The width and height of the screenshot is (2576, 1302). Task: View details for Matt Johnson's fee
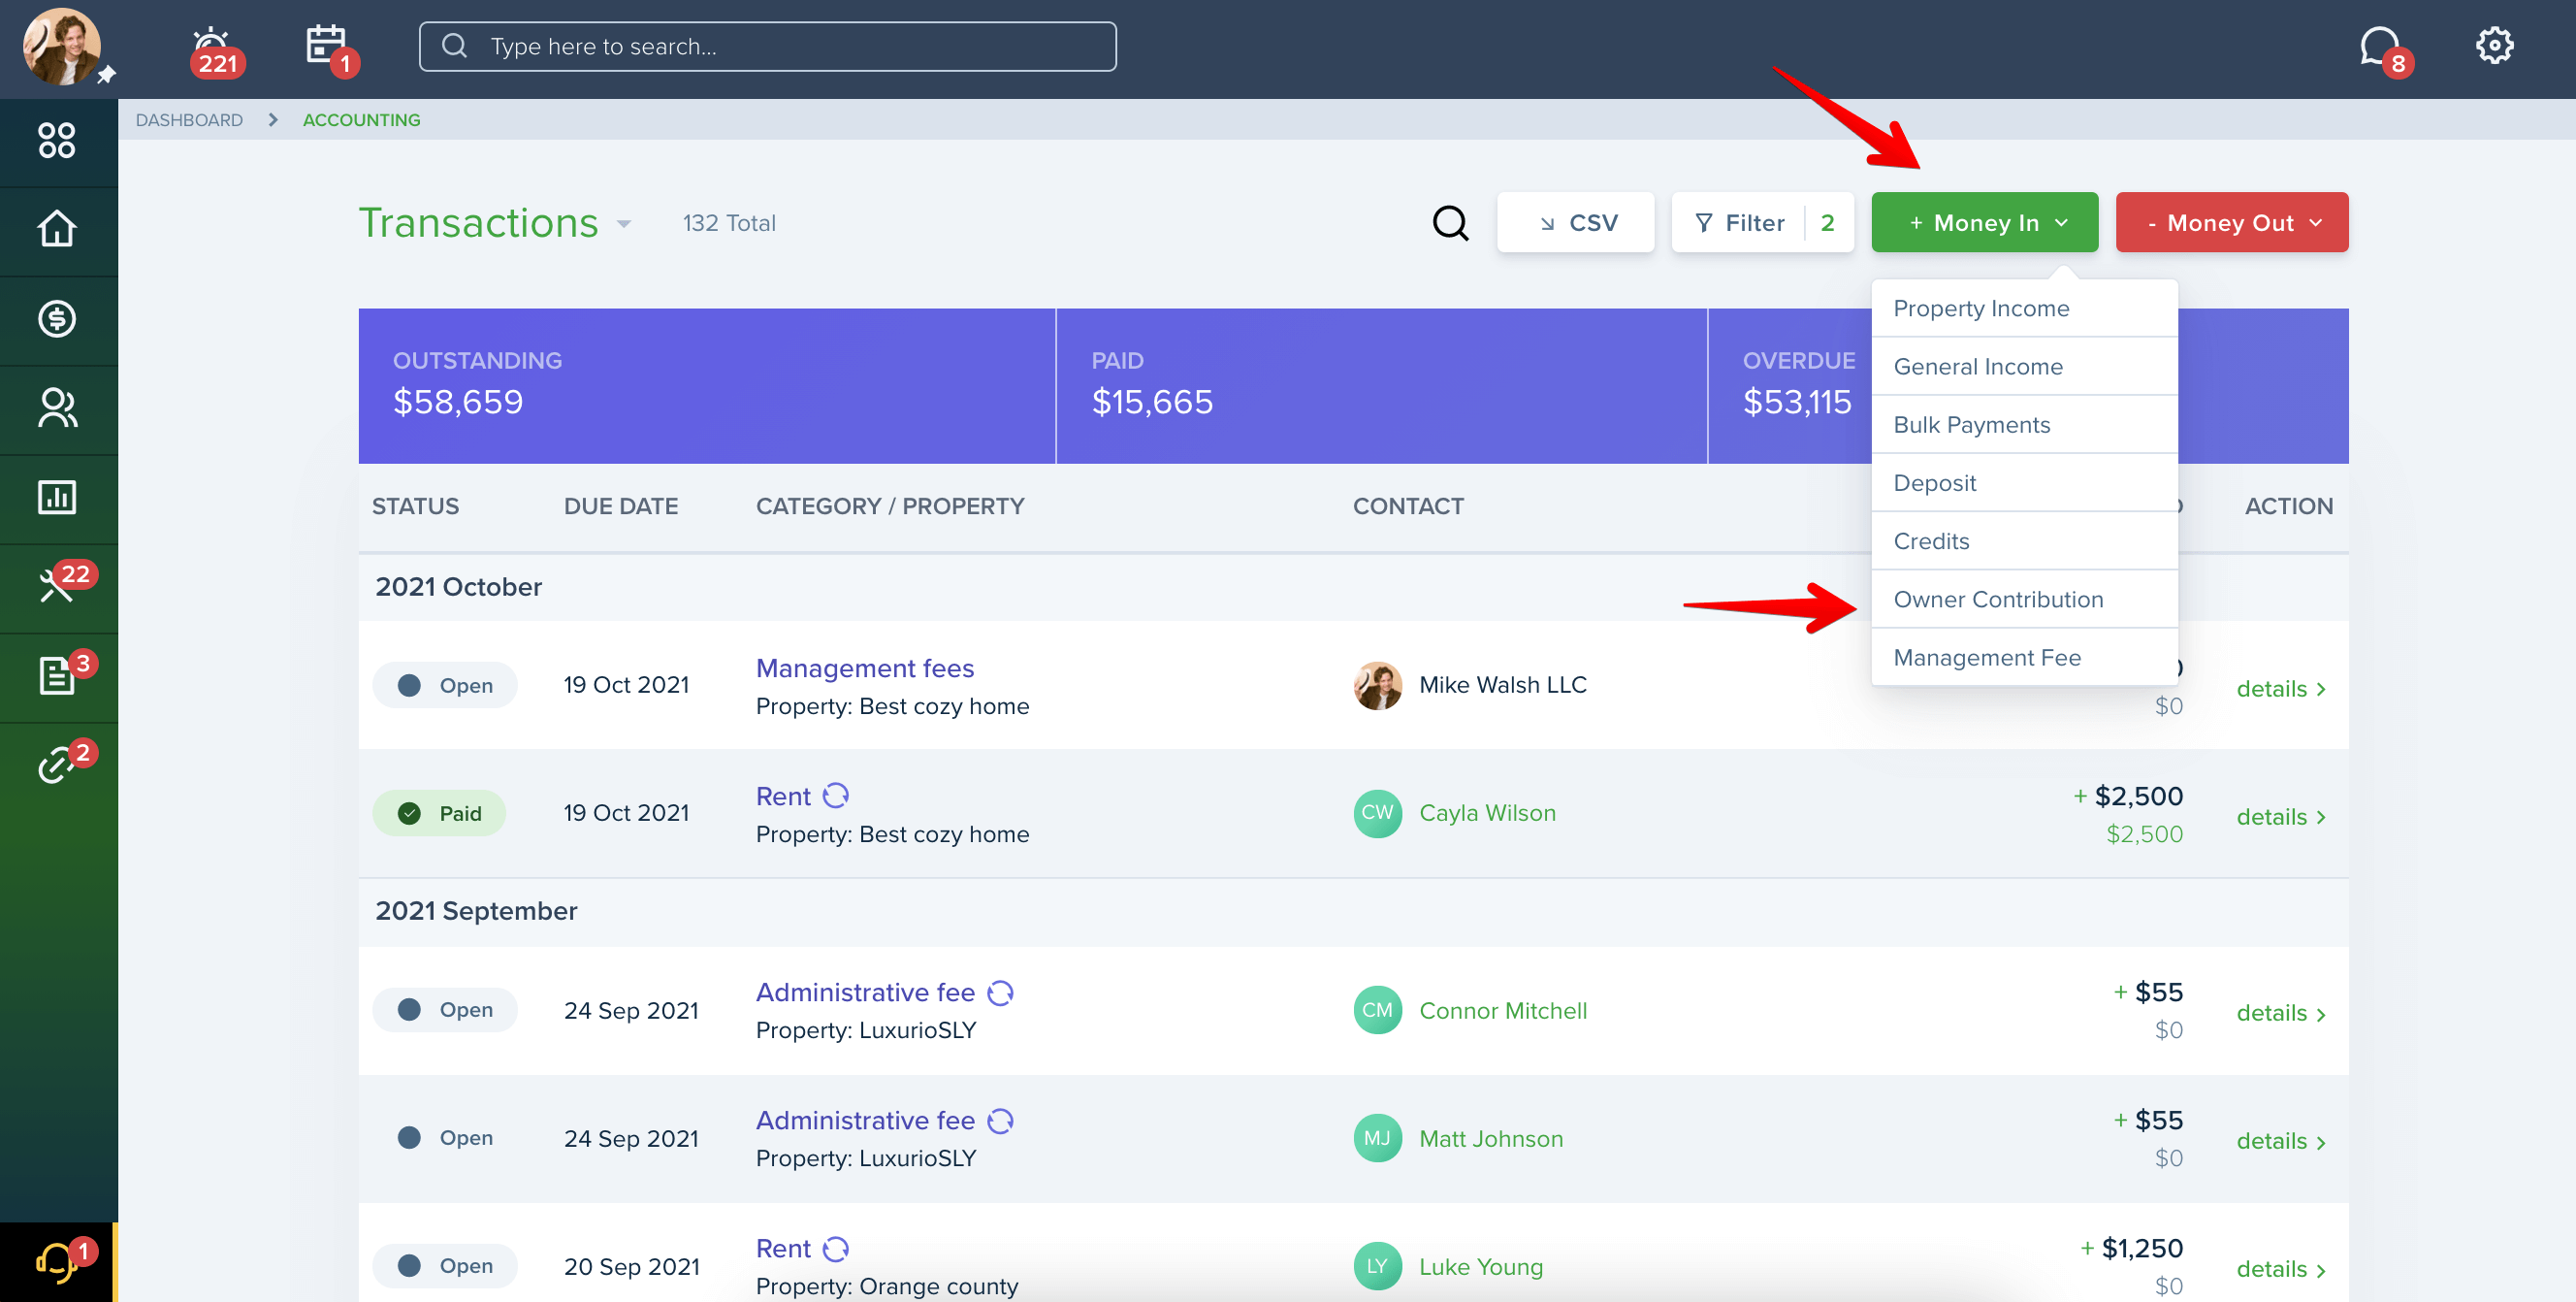(2280, 1141)
